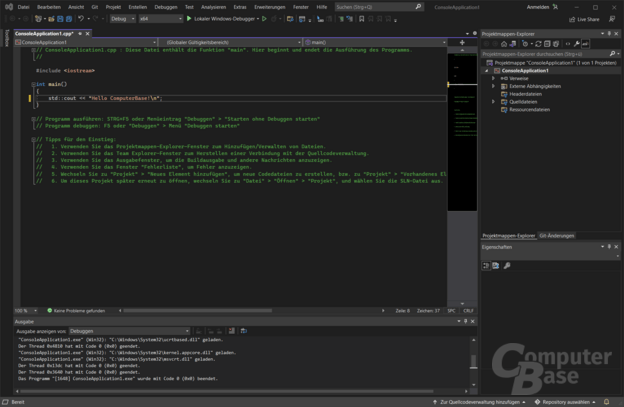Viewport: 624px width, 407px height.
Task: Select the Projektmappen-Explorer bottom tab
Action: 509,236
